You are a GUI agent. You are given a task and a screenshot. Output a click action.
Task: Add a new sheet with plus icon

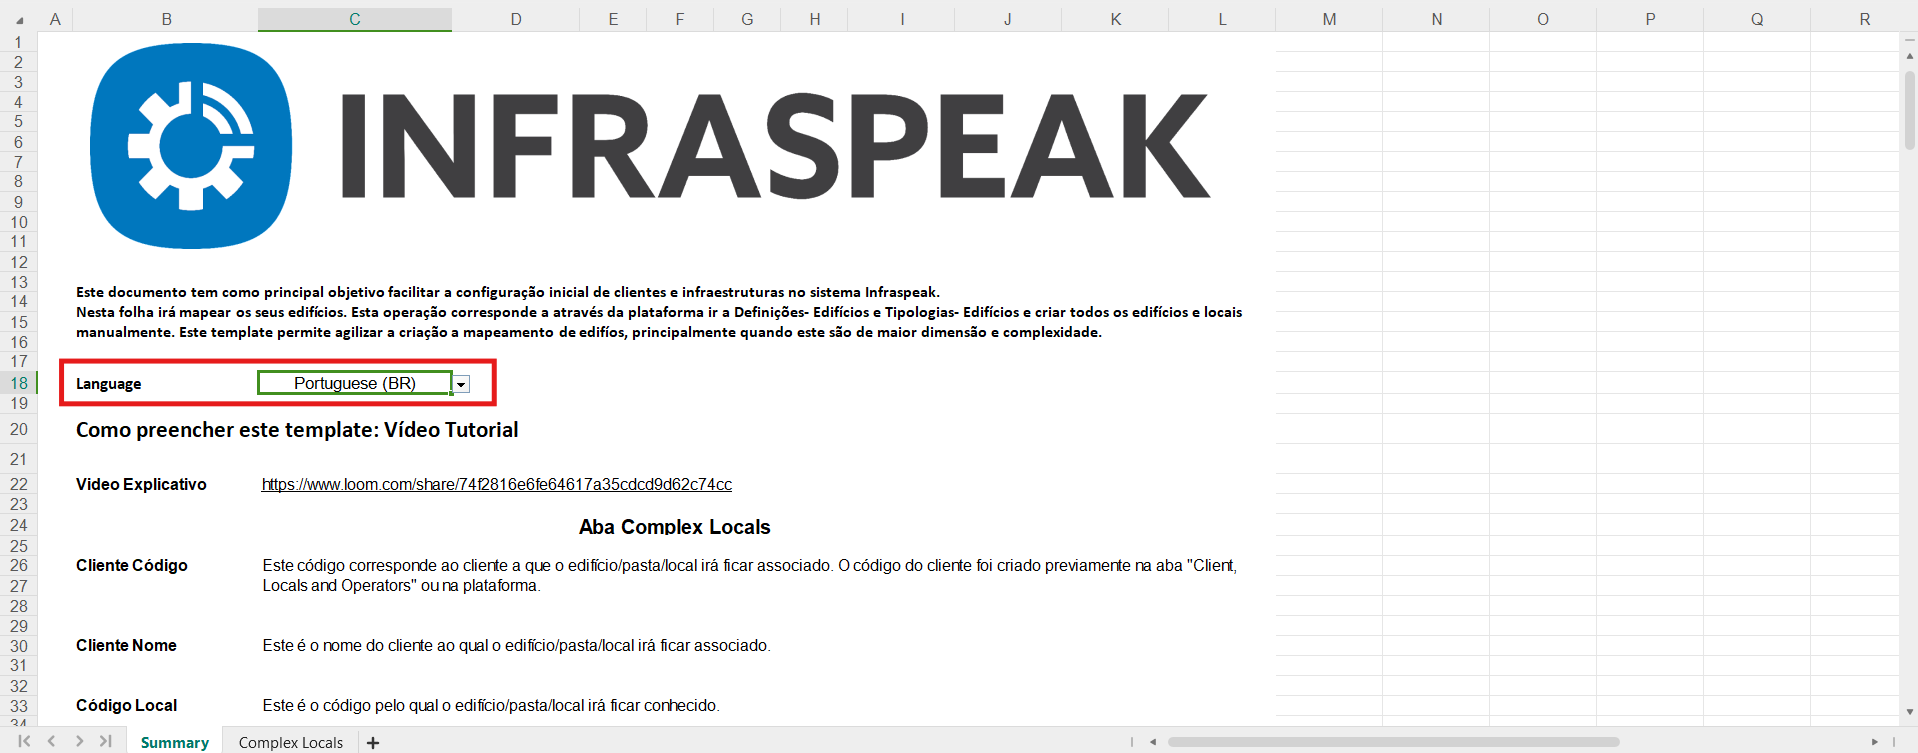373,742
